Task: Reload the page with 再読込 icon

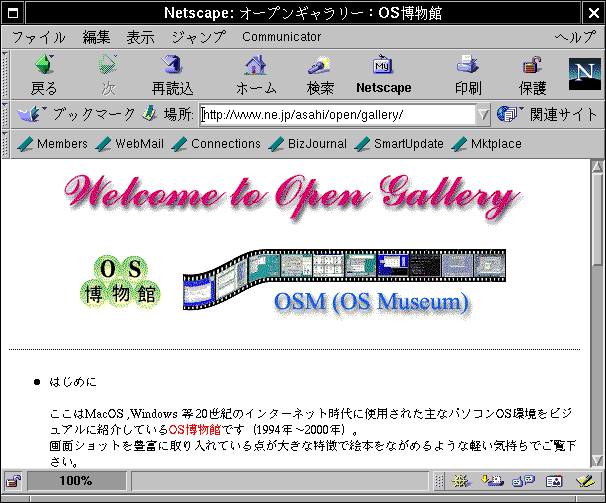Action: (172, 64)
